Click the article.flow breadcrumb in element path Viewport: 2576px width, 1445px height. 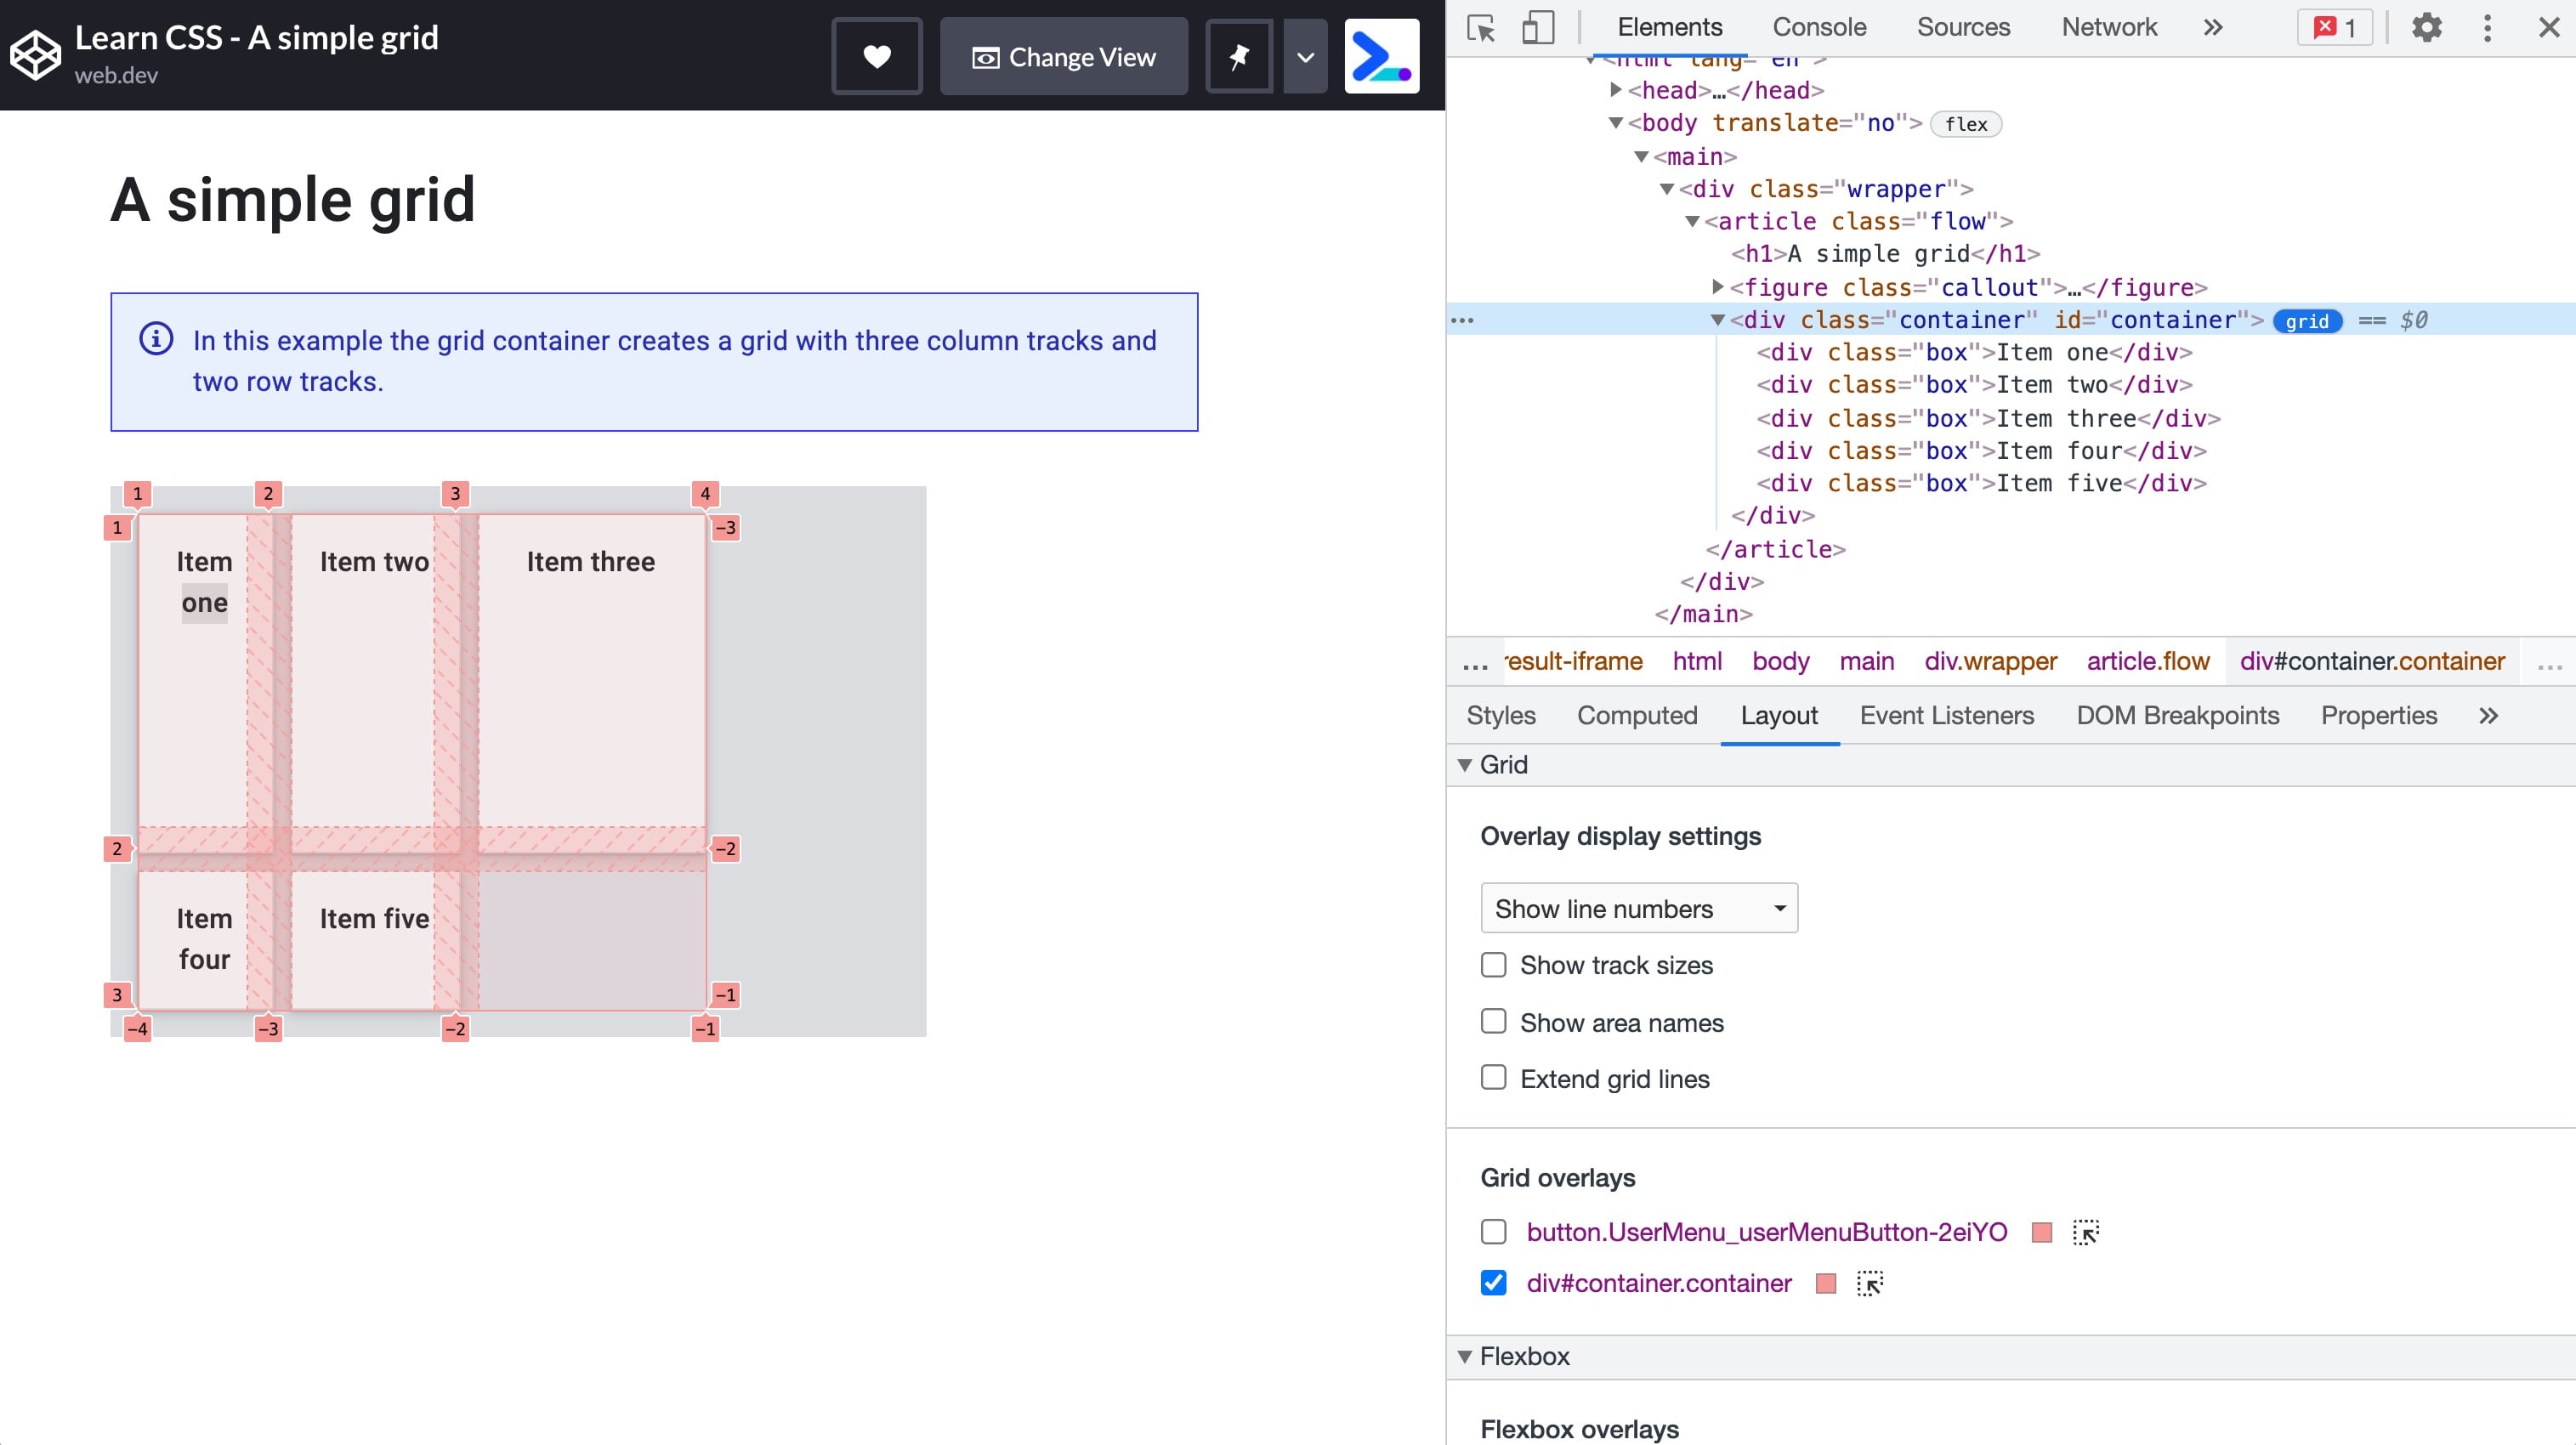pyautogui.click(x=2146, y=661)
